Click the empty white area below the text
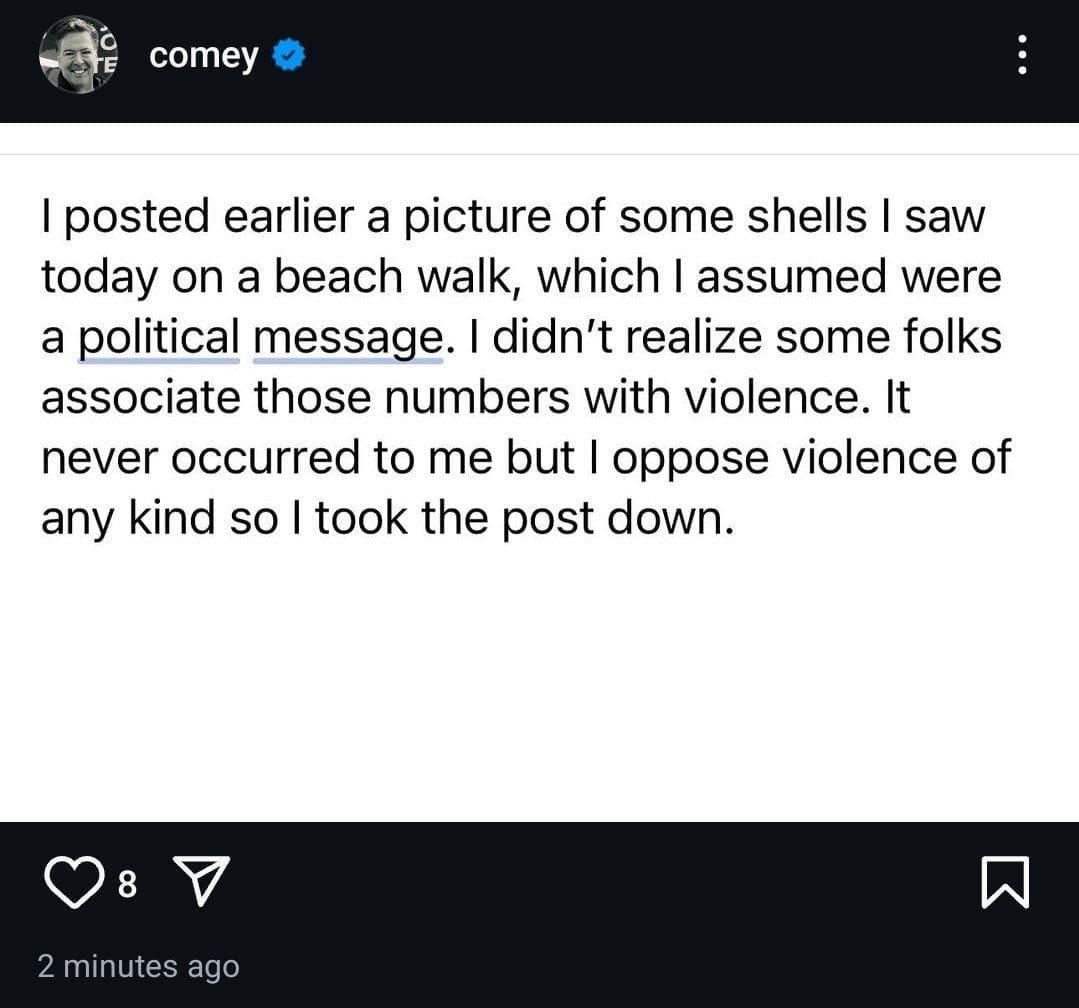Viewport: 1079px width, 1008px height. [x=539, y=680]
